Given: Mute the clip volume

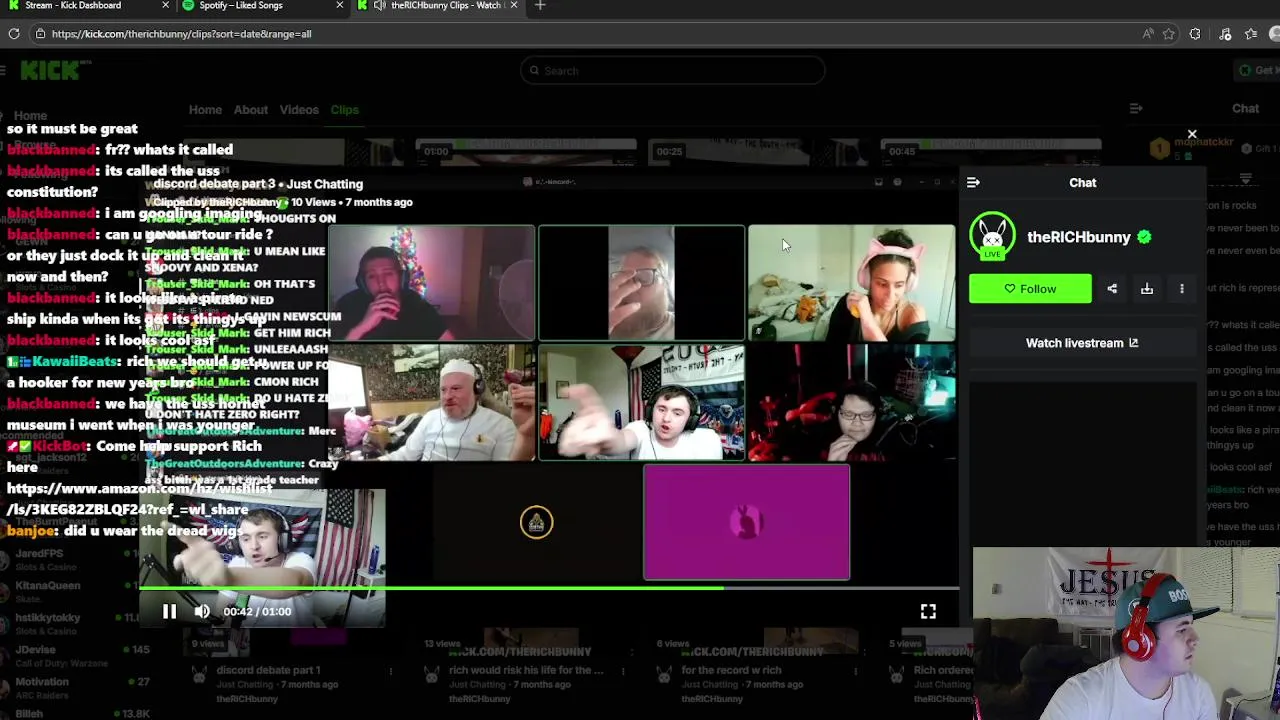Looking at the screenshot, I should [x=202, y=611].
